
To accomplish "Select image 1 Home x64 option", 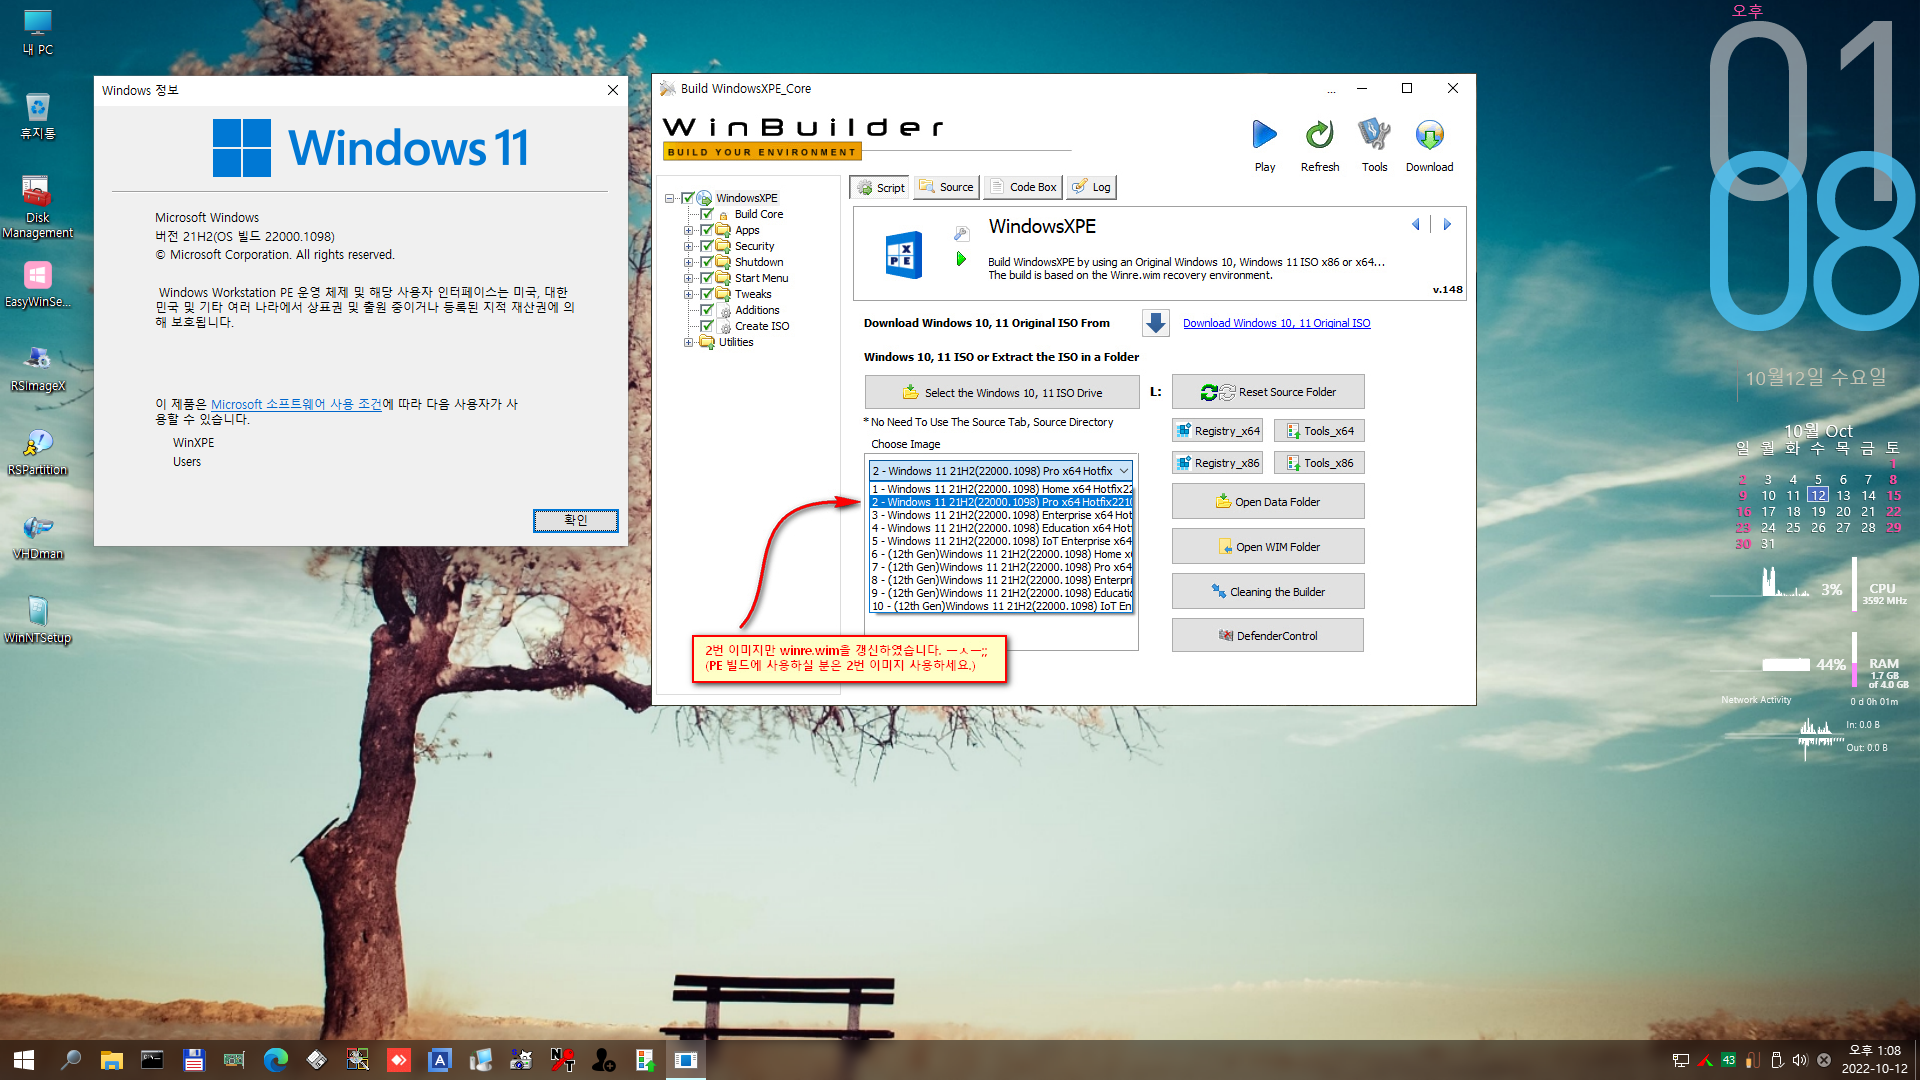I will tap(1002, 489).
